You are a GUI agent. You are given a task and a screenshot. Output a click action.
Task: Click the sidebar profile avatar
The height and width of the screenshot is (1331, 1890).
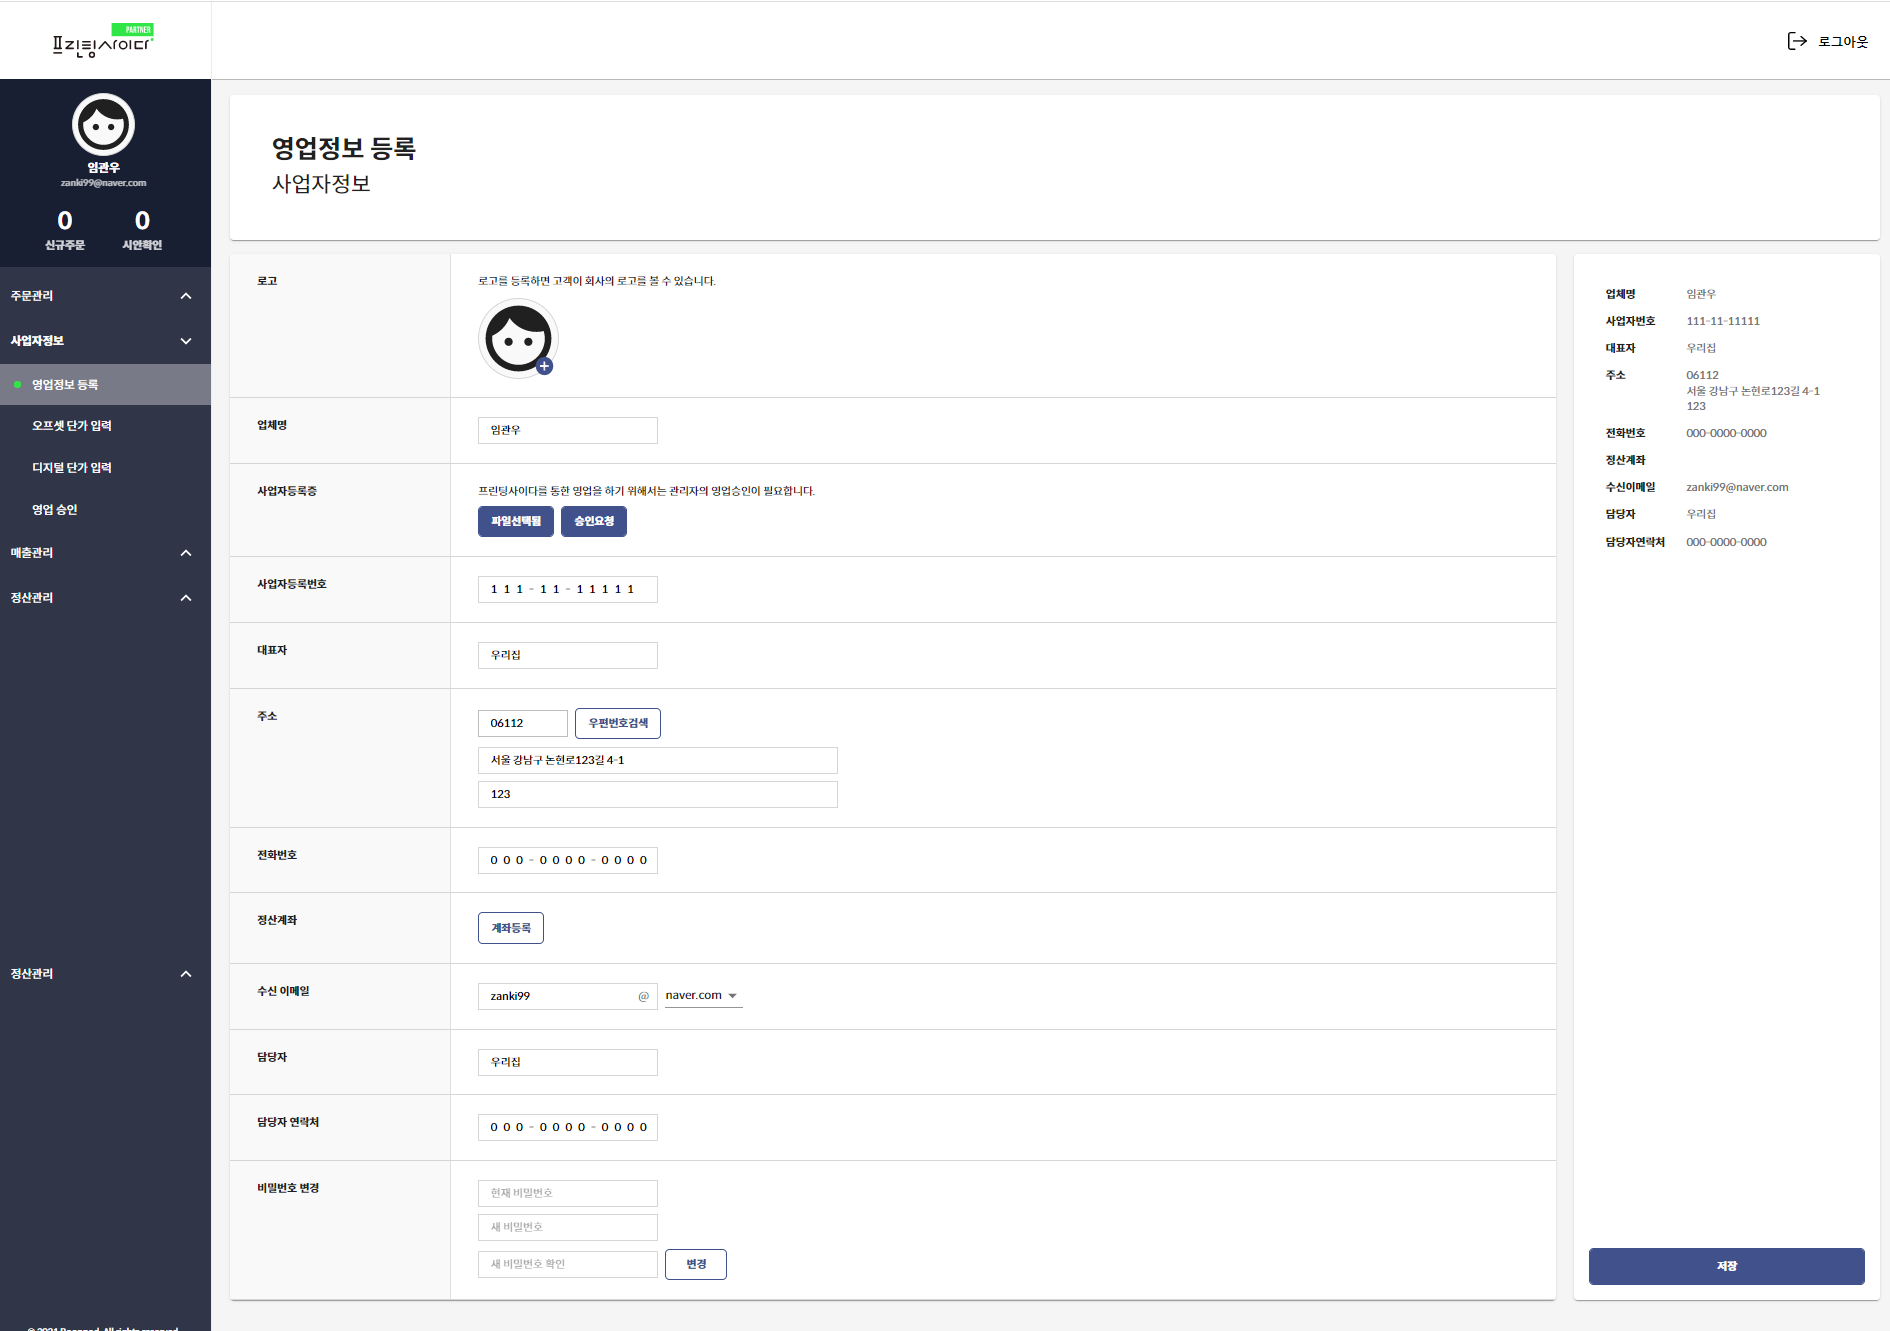point(103,125)
